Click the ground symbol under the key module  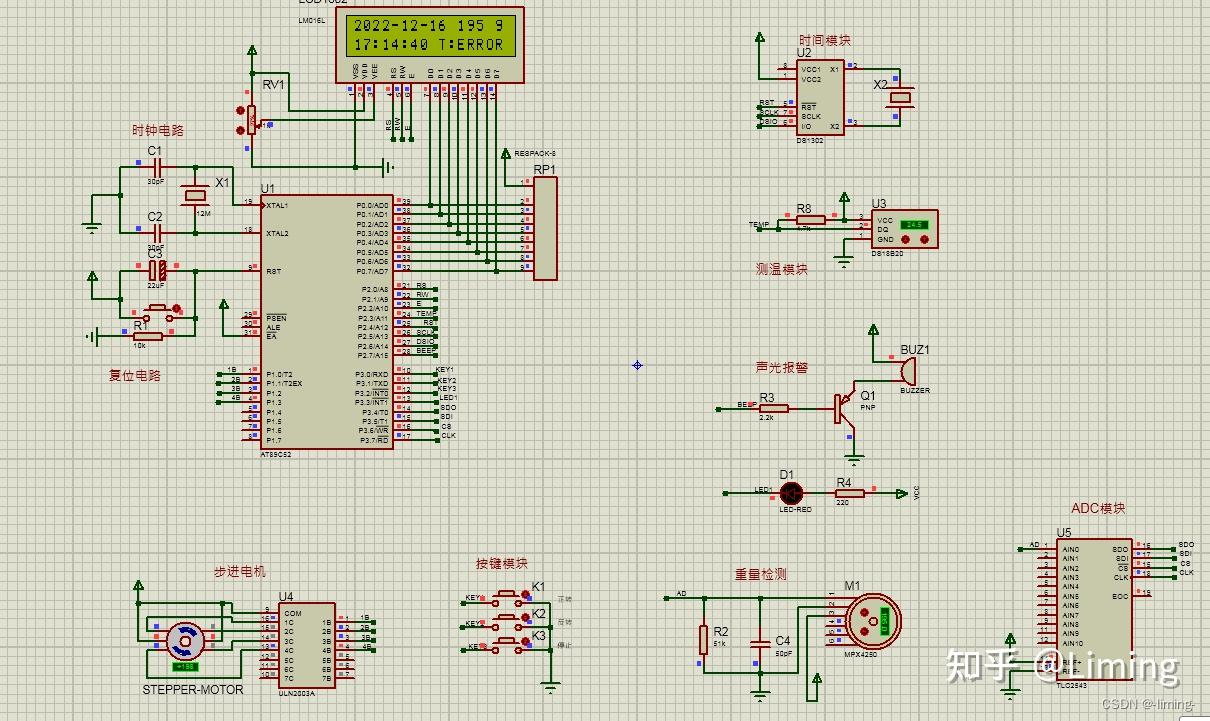point(549,686)
